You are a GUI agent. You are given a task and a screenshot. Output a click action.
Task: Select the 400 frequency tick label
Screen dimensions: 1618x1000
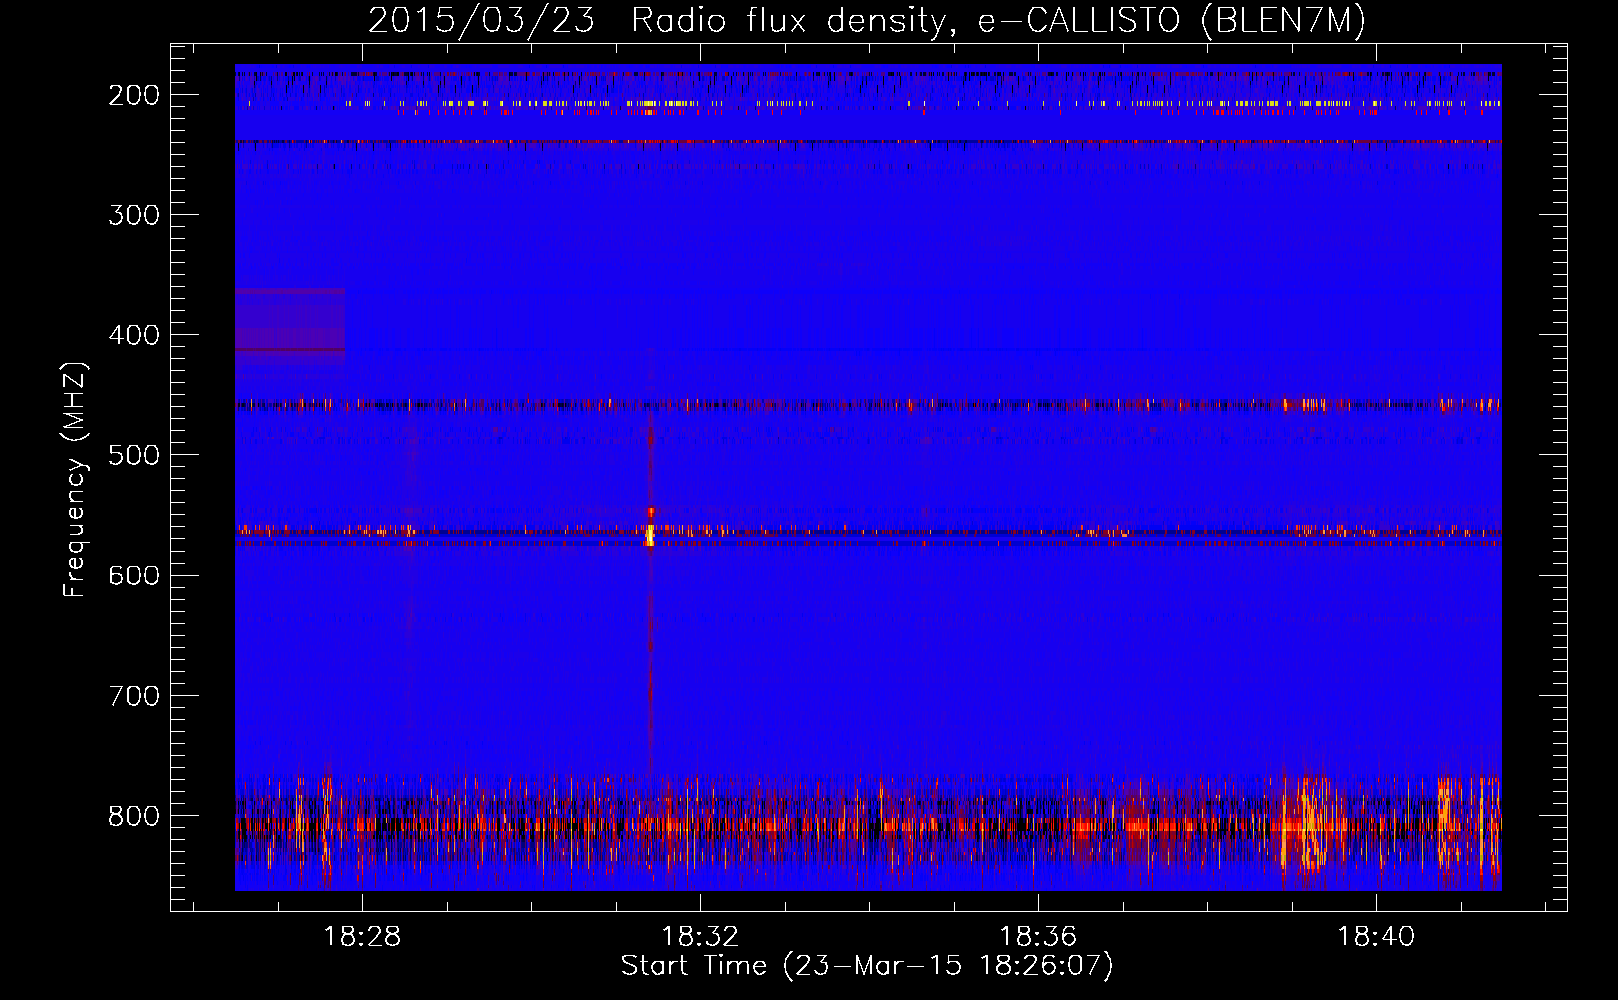[x=134, y=335]
